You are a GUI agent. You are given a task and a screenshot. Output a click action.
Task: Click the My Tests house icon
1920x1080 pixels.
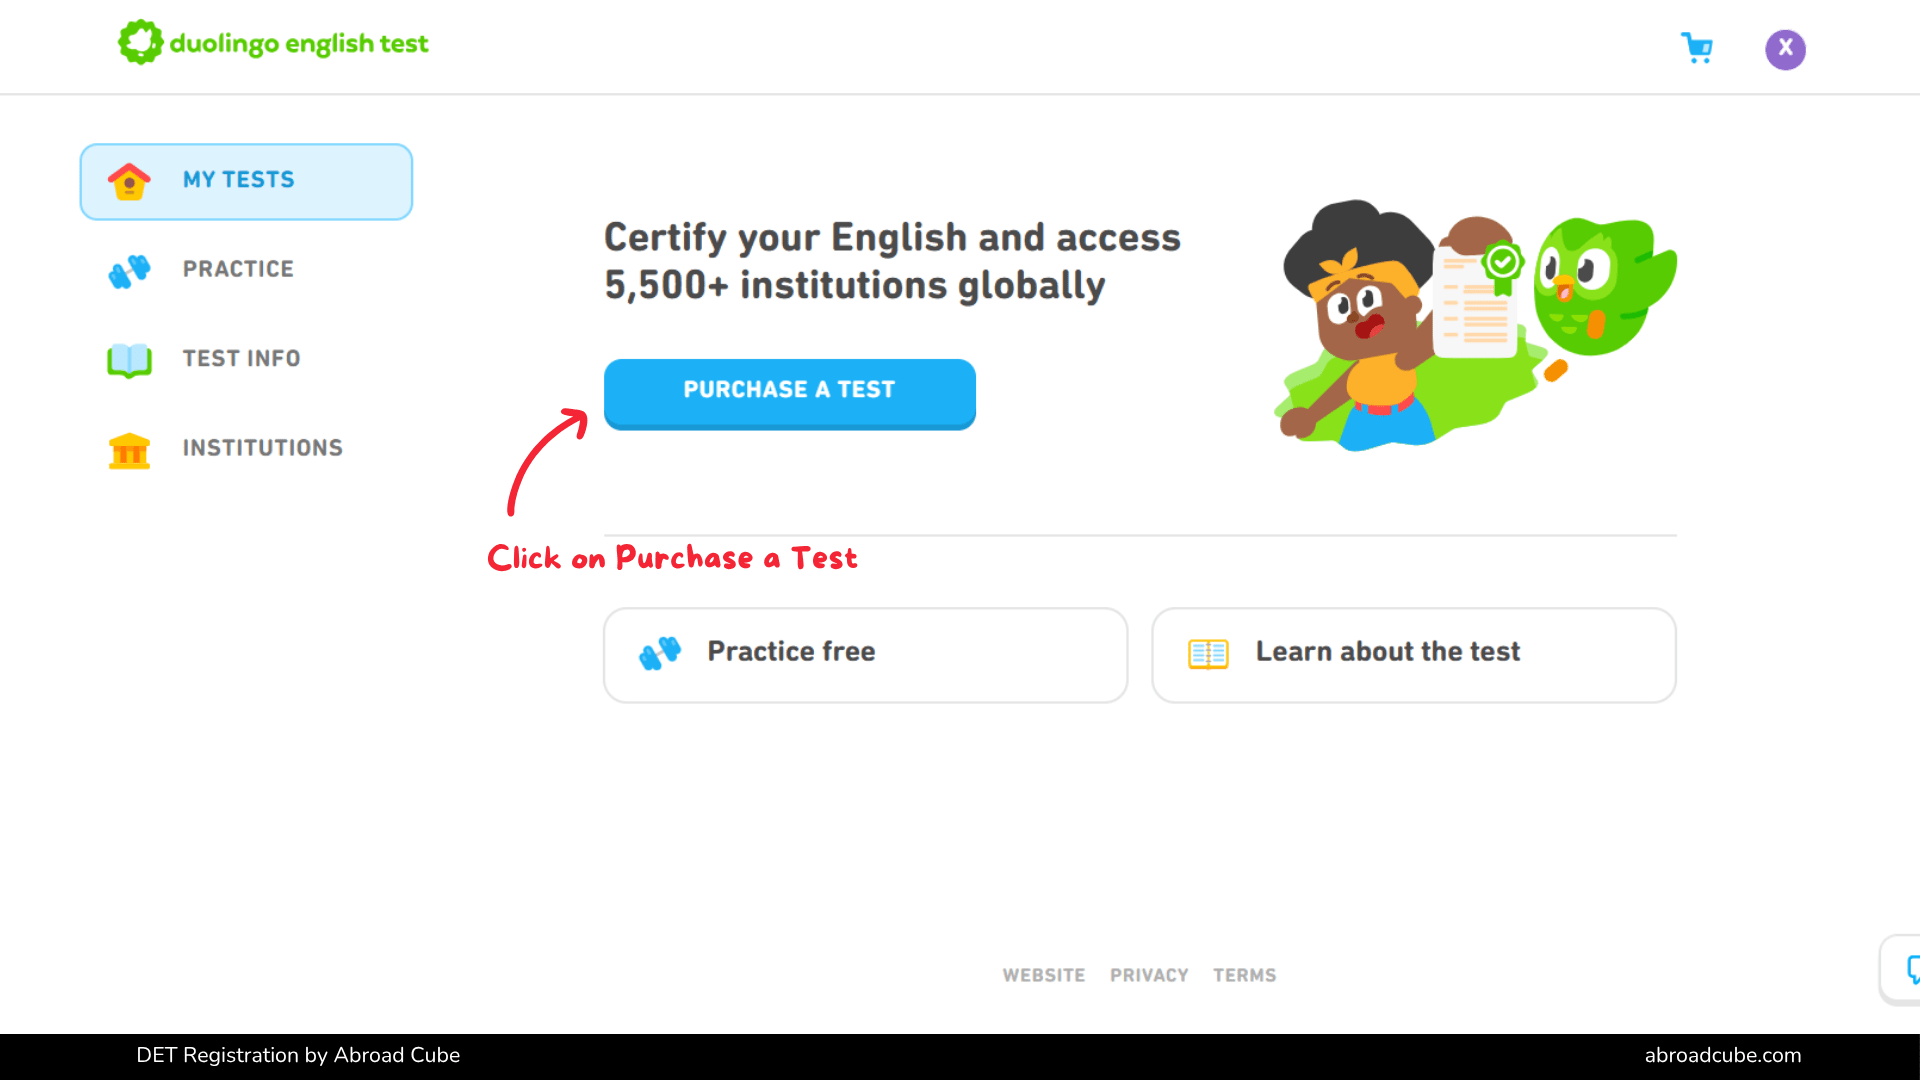[x=129, y=181]
